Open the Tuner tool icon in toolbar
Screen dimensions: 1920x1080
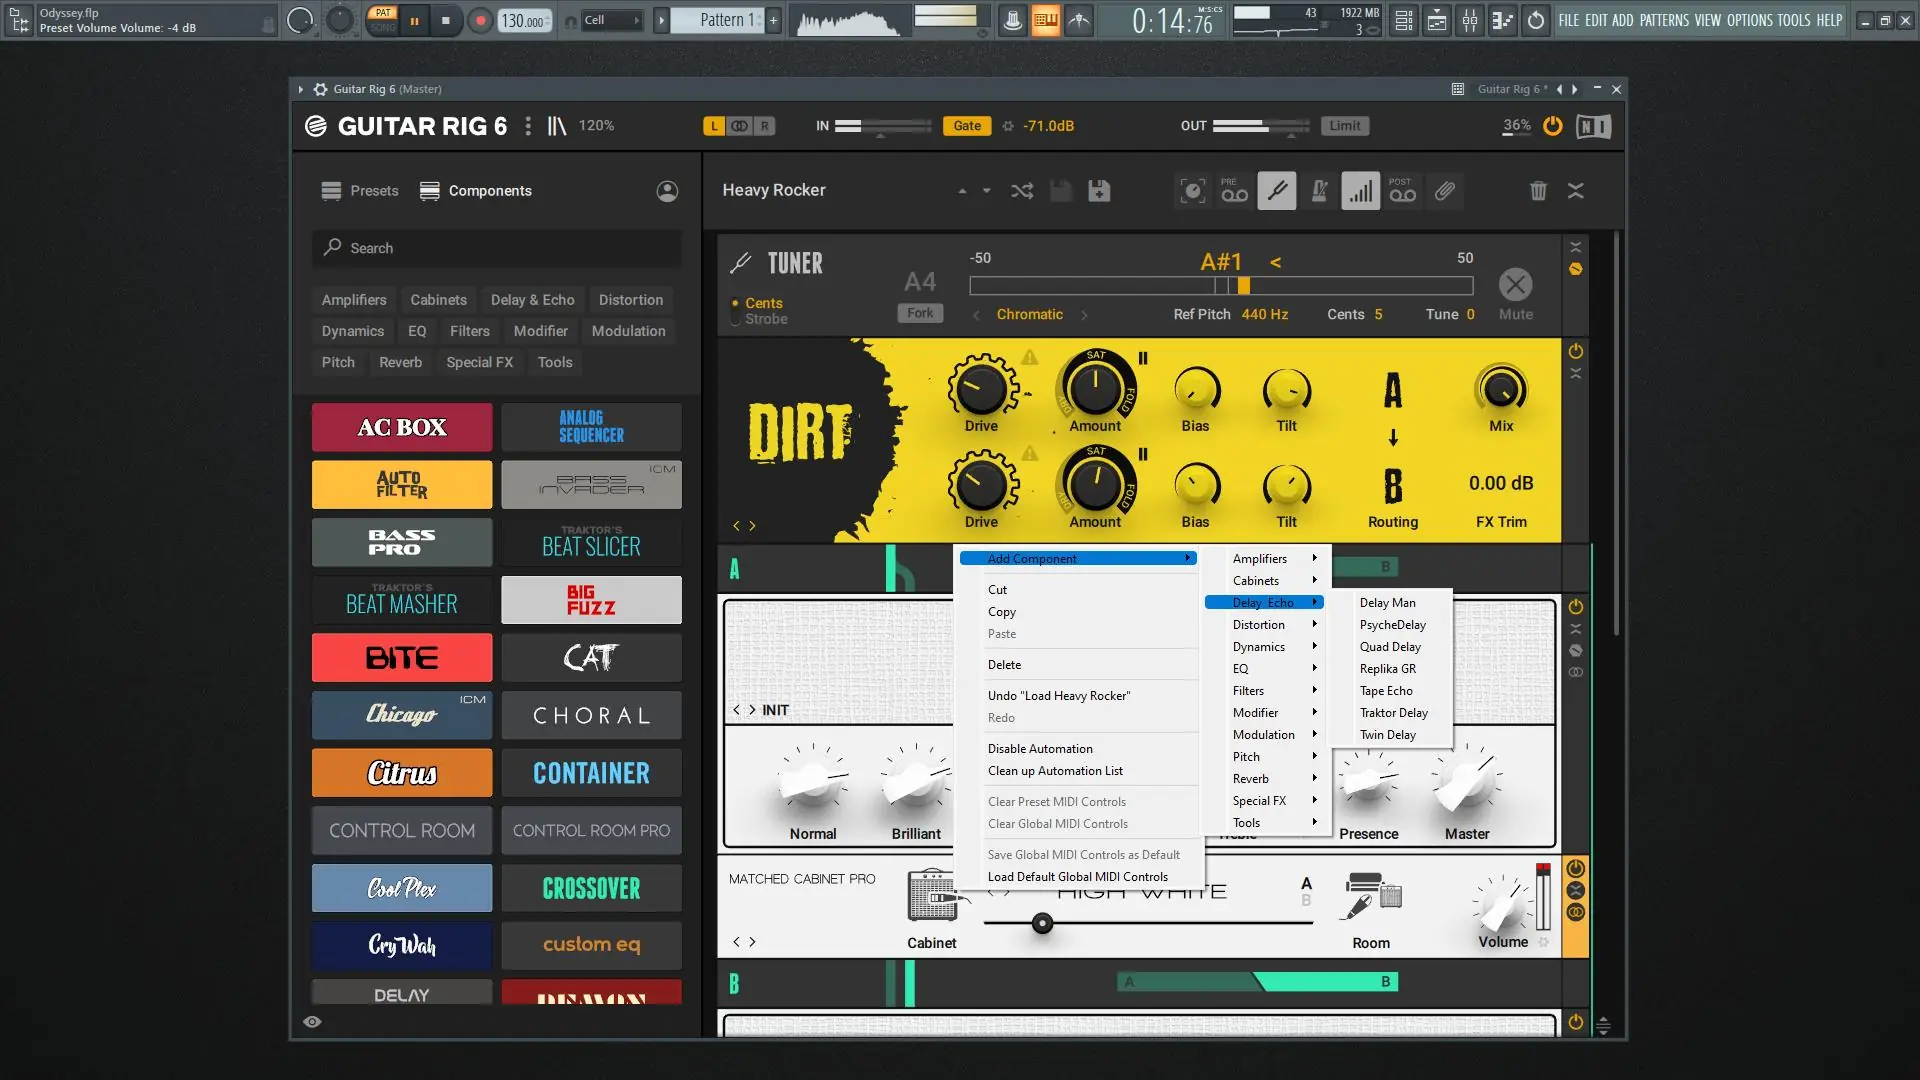1277,191
